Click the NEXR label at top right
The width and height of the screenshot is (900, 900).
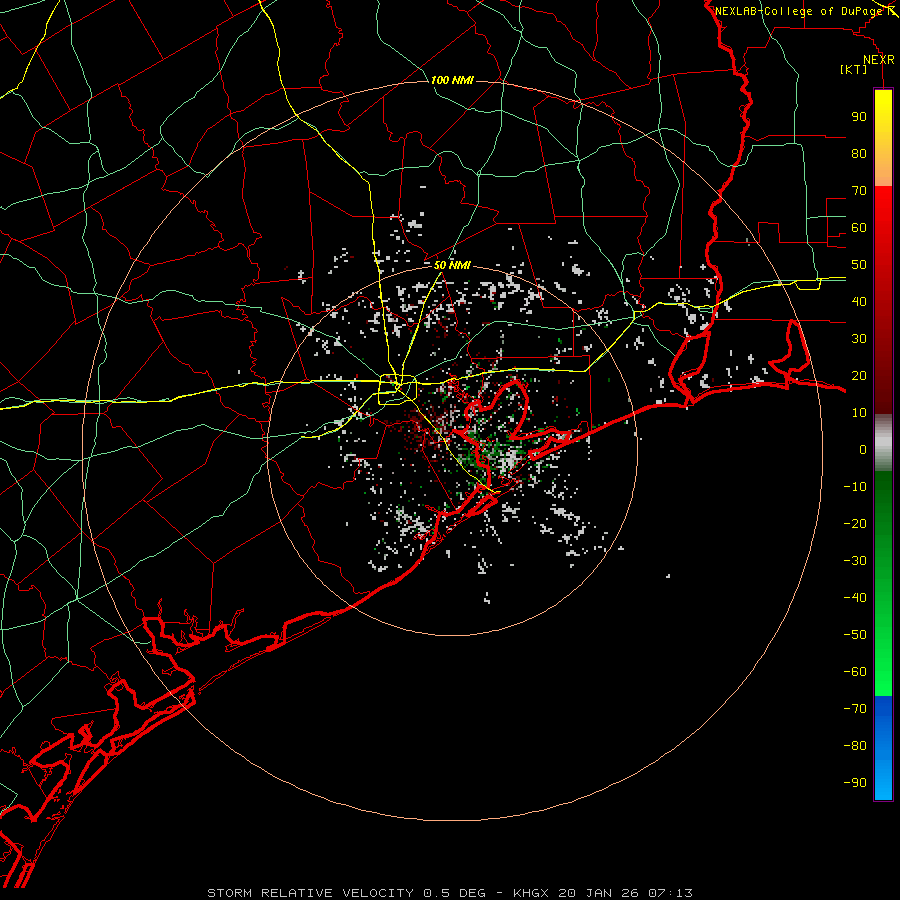[879, 60]
